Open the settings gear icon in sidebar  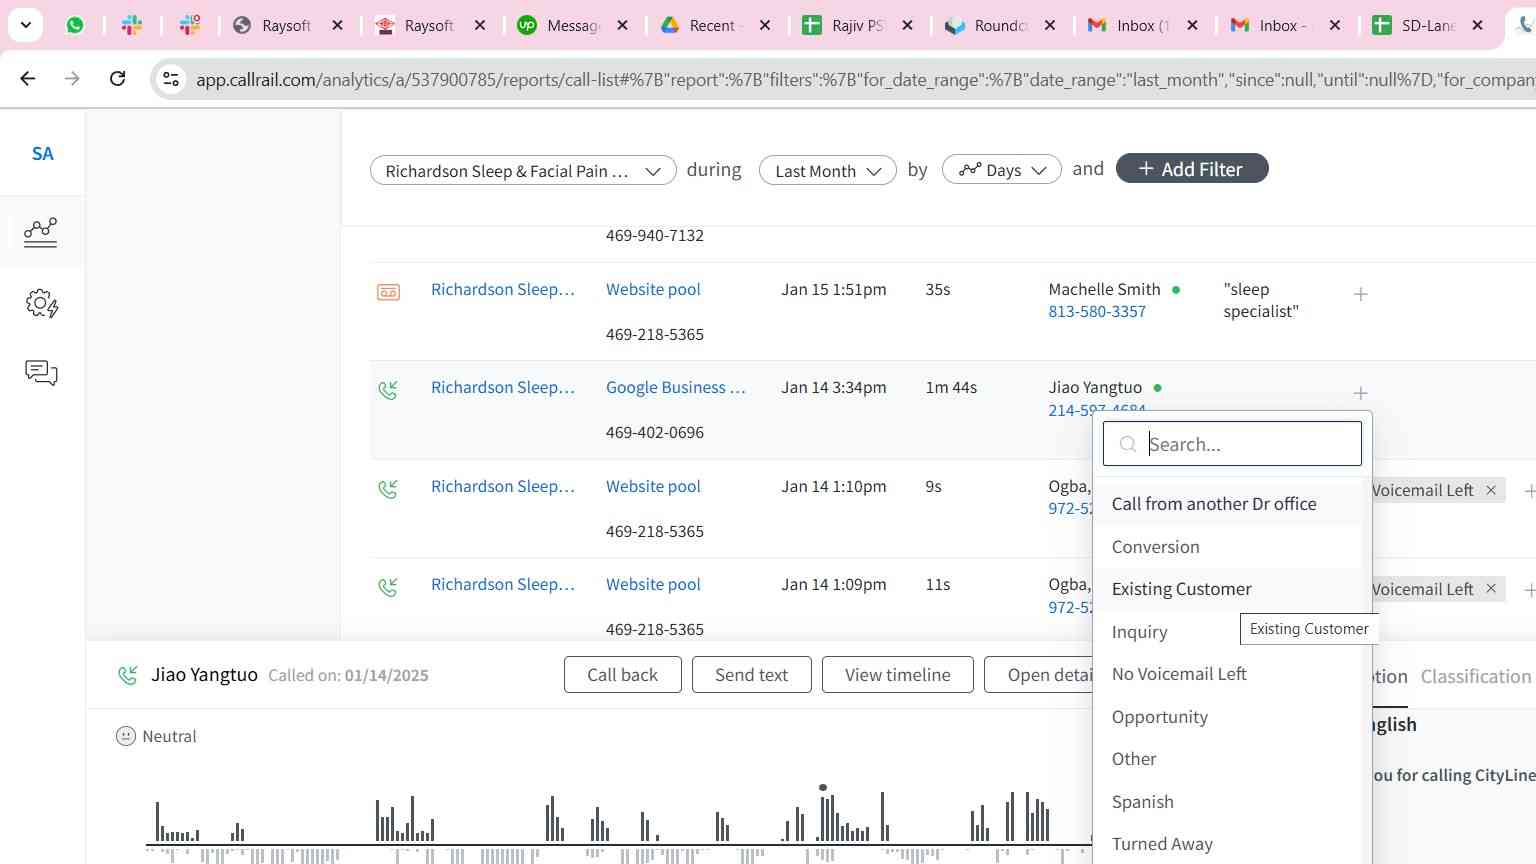tap(41, 303)
